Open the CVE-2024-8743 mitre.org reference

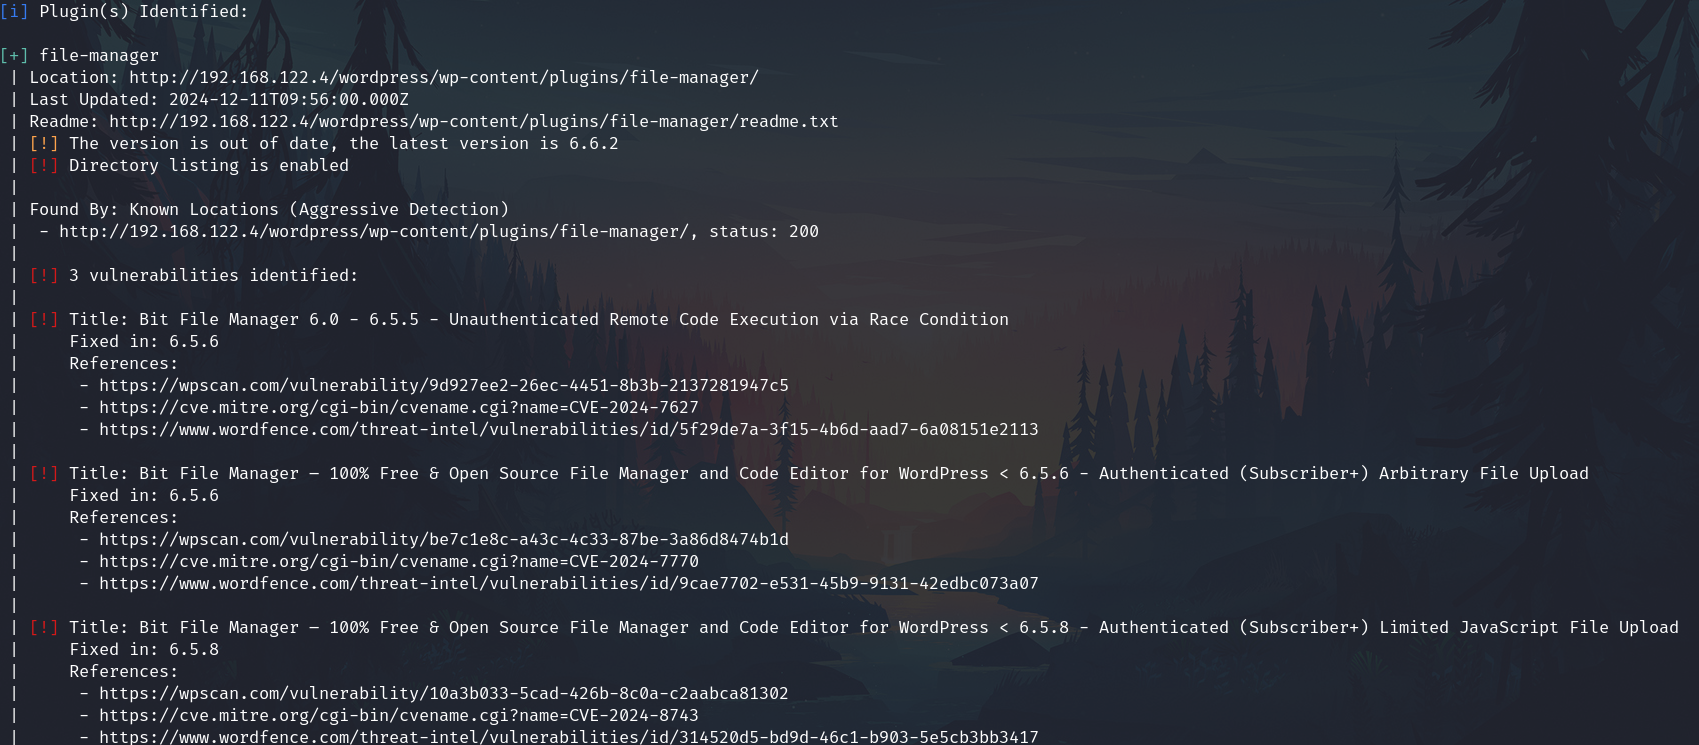398,716
